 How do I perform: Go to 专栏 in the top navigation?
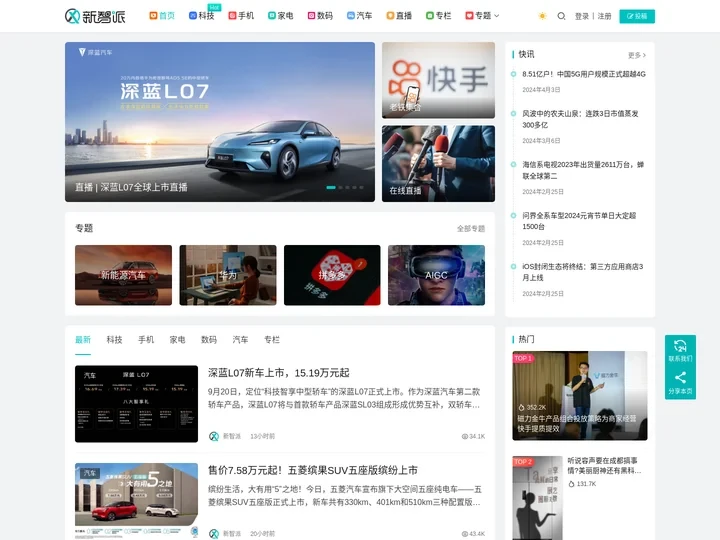pos(439,16)
